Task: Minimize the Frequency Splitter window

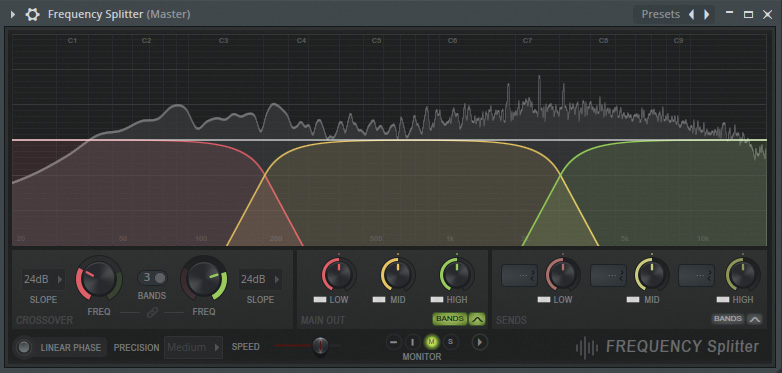Action: 730,14
